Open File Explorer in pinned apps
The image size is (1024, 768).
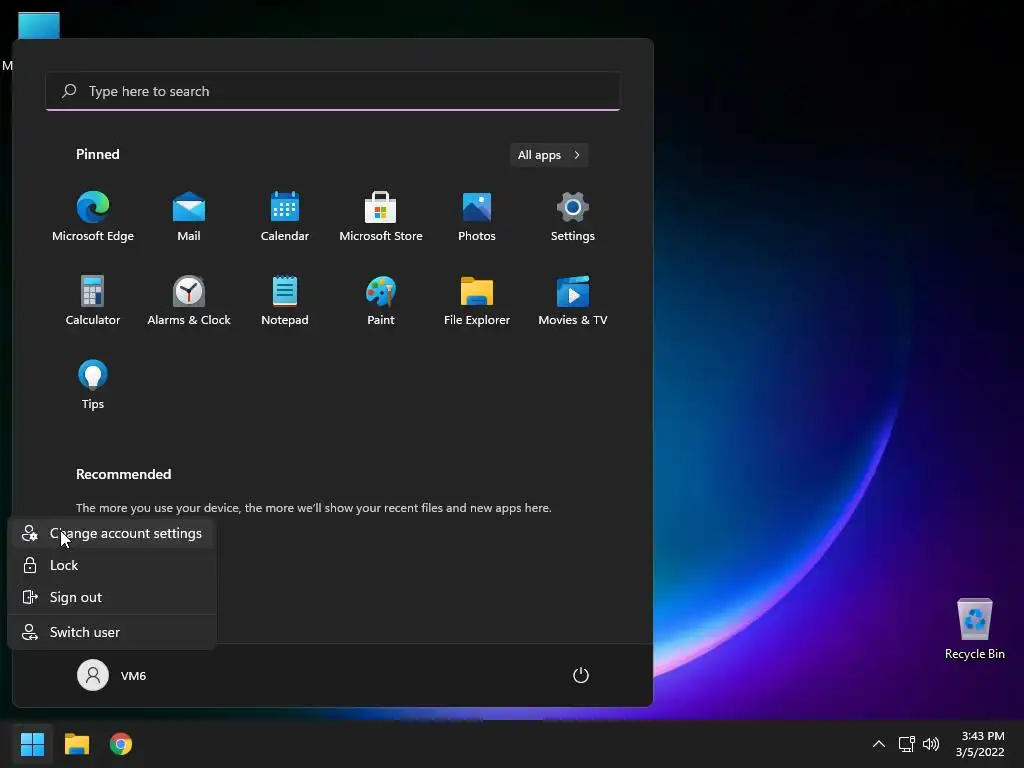tap(477, 300)
